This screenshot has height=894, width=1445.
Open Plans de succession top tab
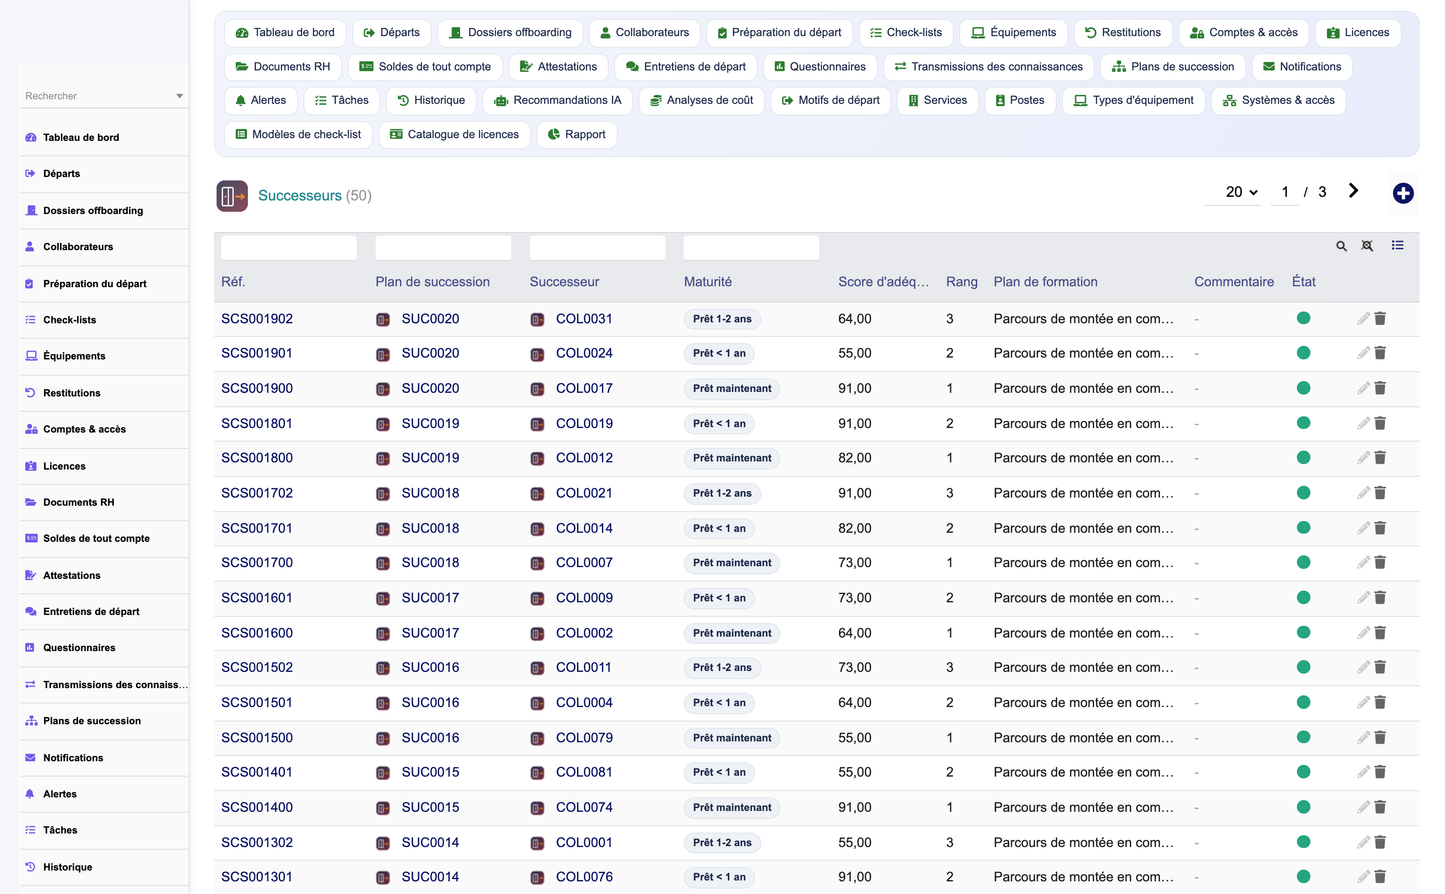point(1173,67)
